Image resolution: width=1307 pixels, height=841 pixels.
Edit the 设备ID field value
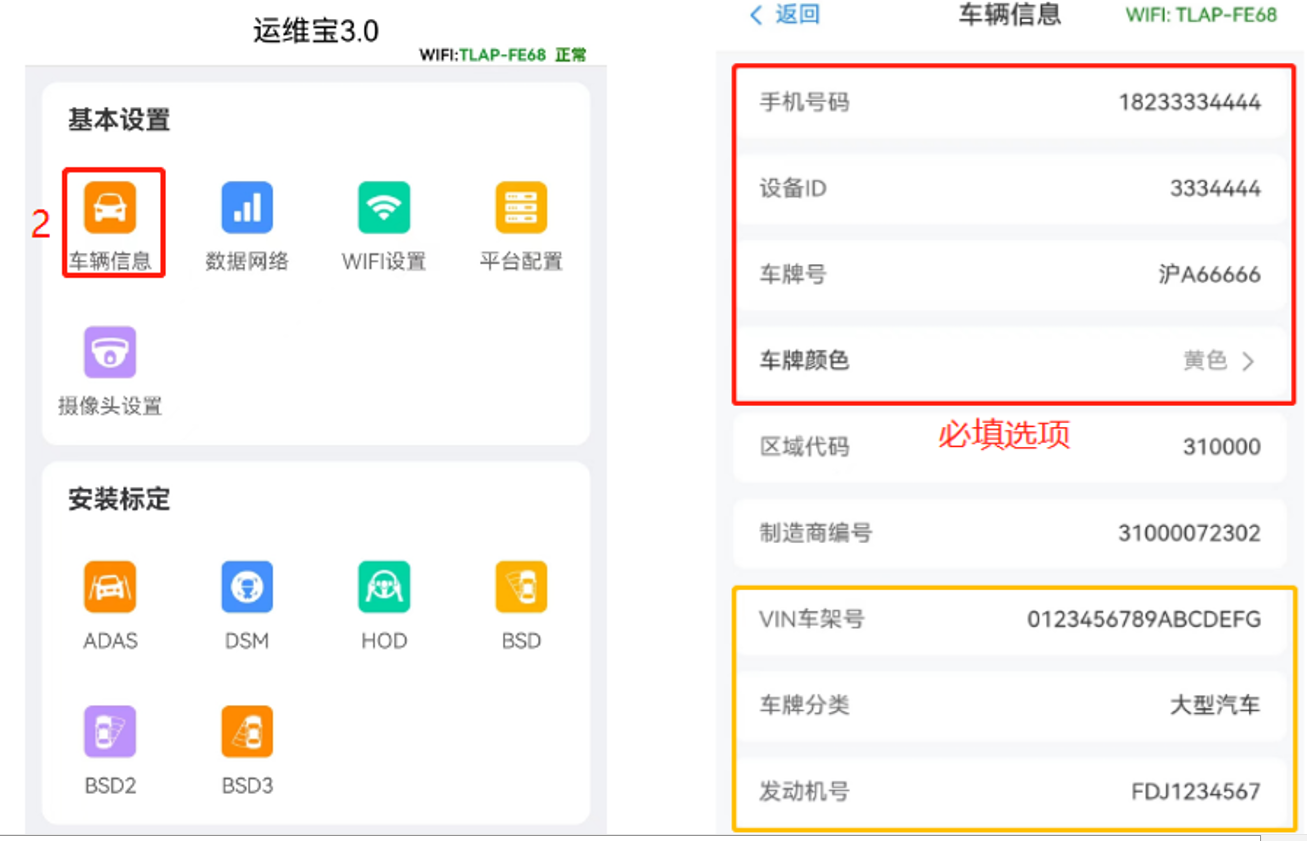(1214, 188)
